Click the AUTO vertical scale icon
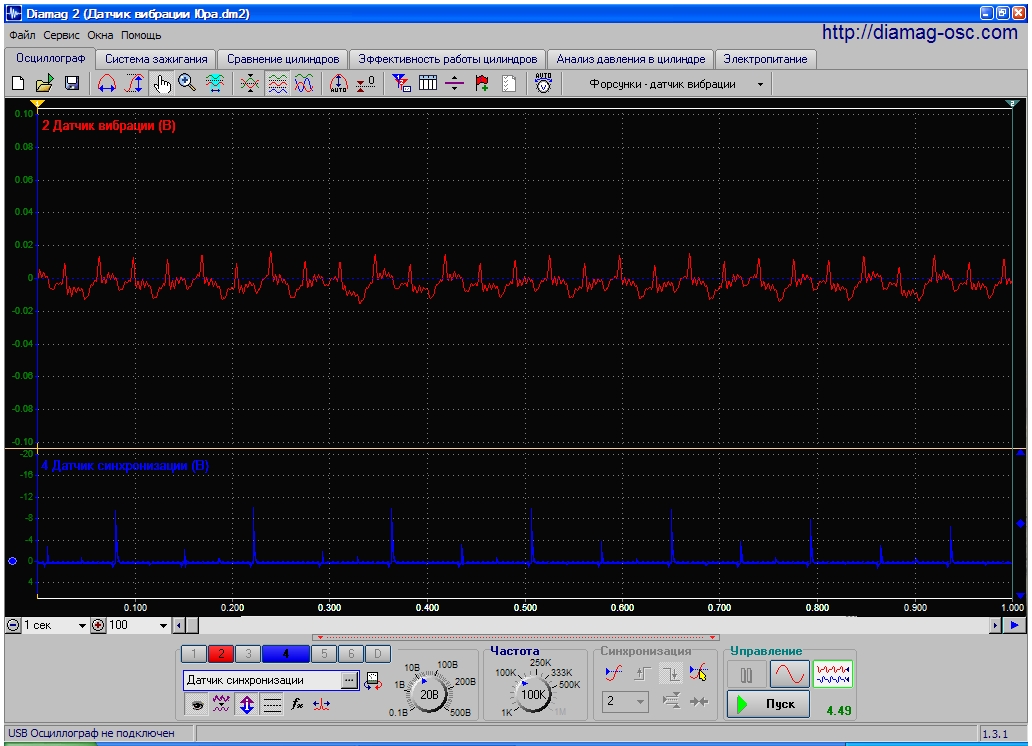The width and height of the screenshot is (1032, 746). (338, 84)
